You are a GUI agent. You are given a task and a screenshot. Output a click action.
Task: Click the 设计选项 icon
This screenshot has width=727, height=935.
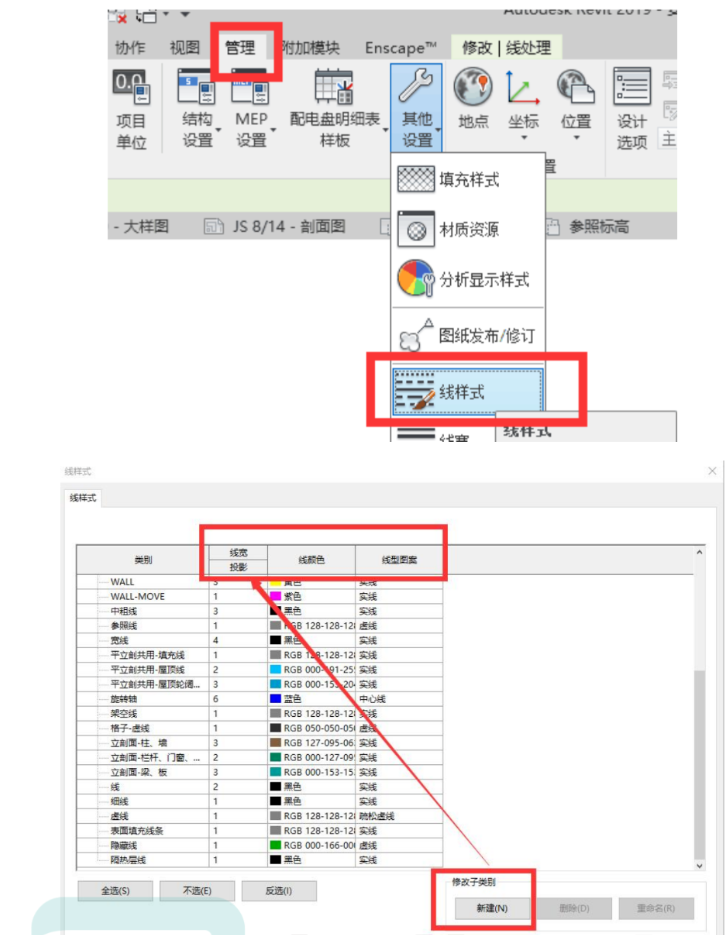632,87
